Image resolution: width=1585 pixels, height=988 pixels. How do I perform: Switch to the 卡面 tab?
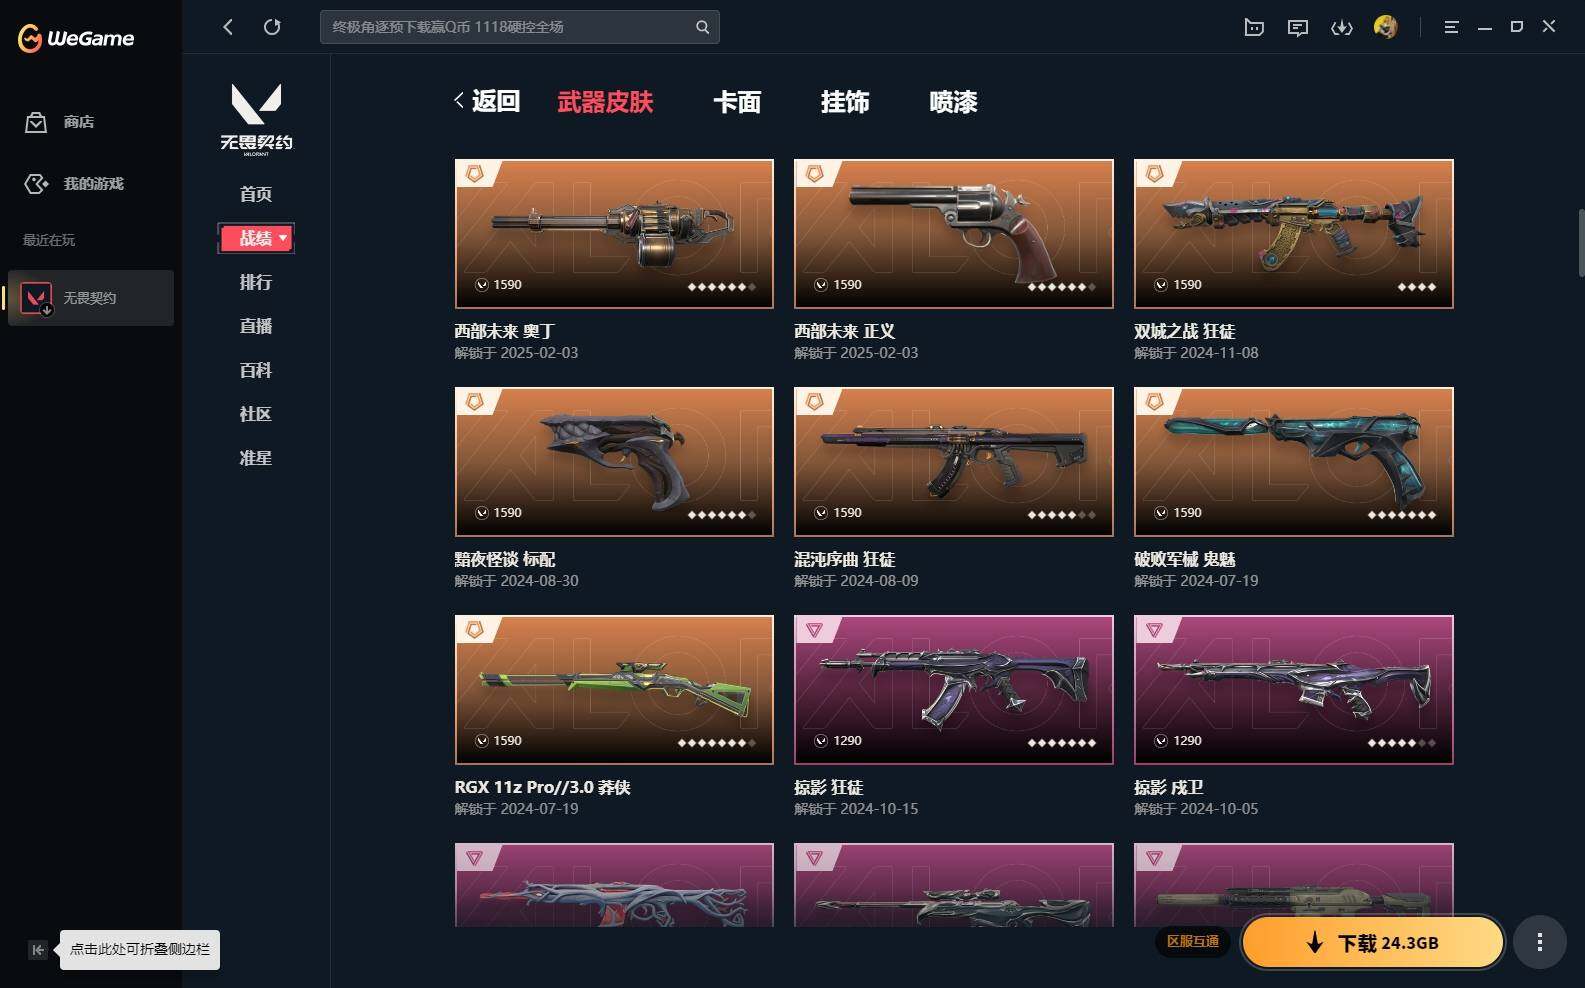tap(737, 101)
